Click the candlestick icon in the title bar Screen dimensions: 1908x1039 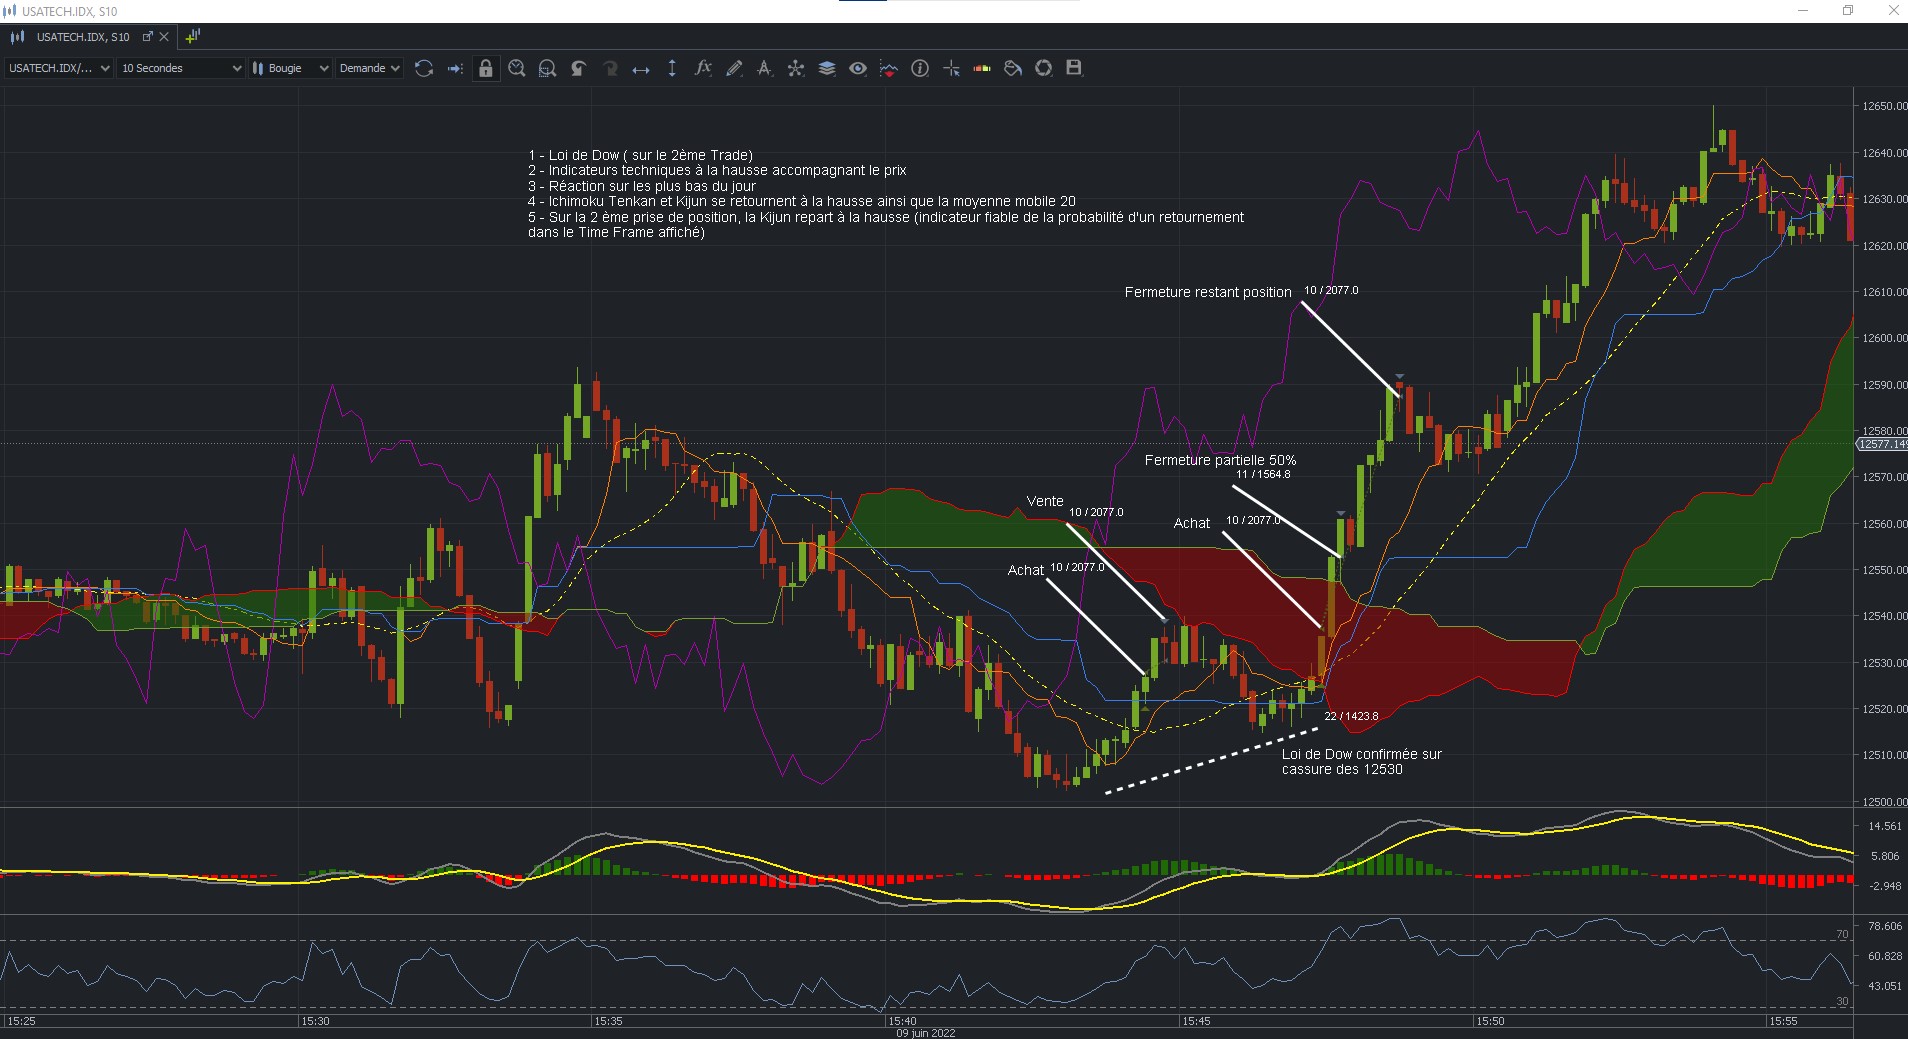[x=10, y=11]
